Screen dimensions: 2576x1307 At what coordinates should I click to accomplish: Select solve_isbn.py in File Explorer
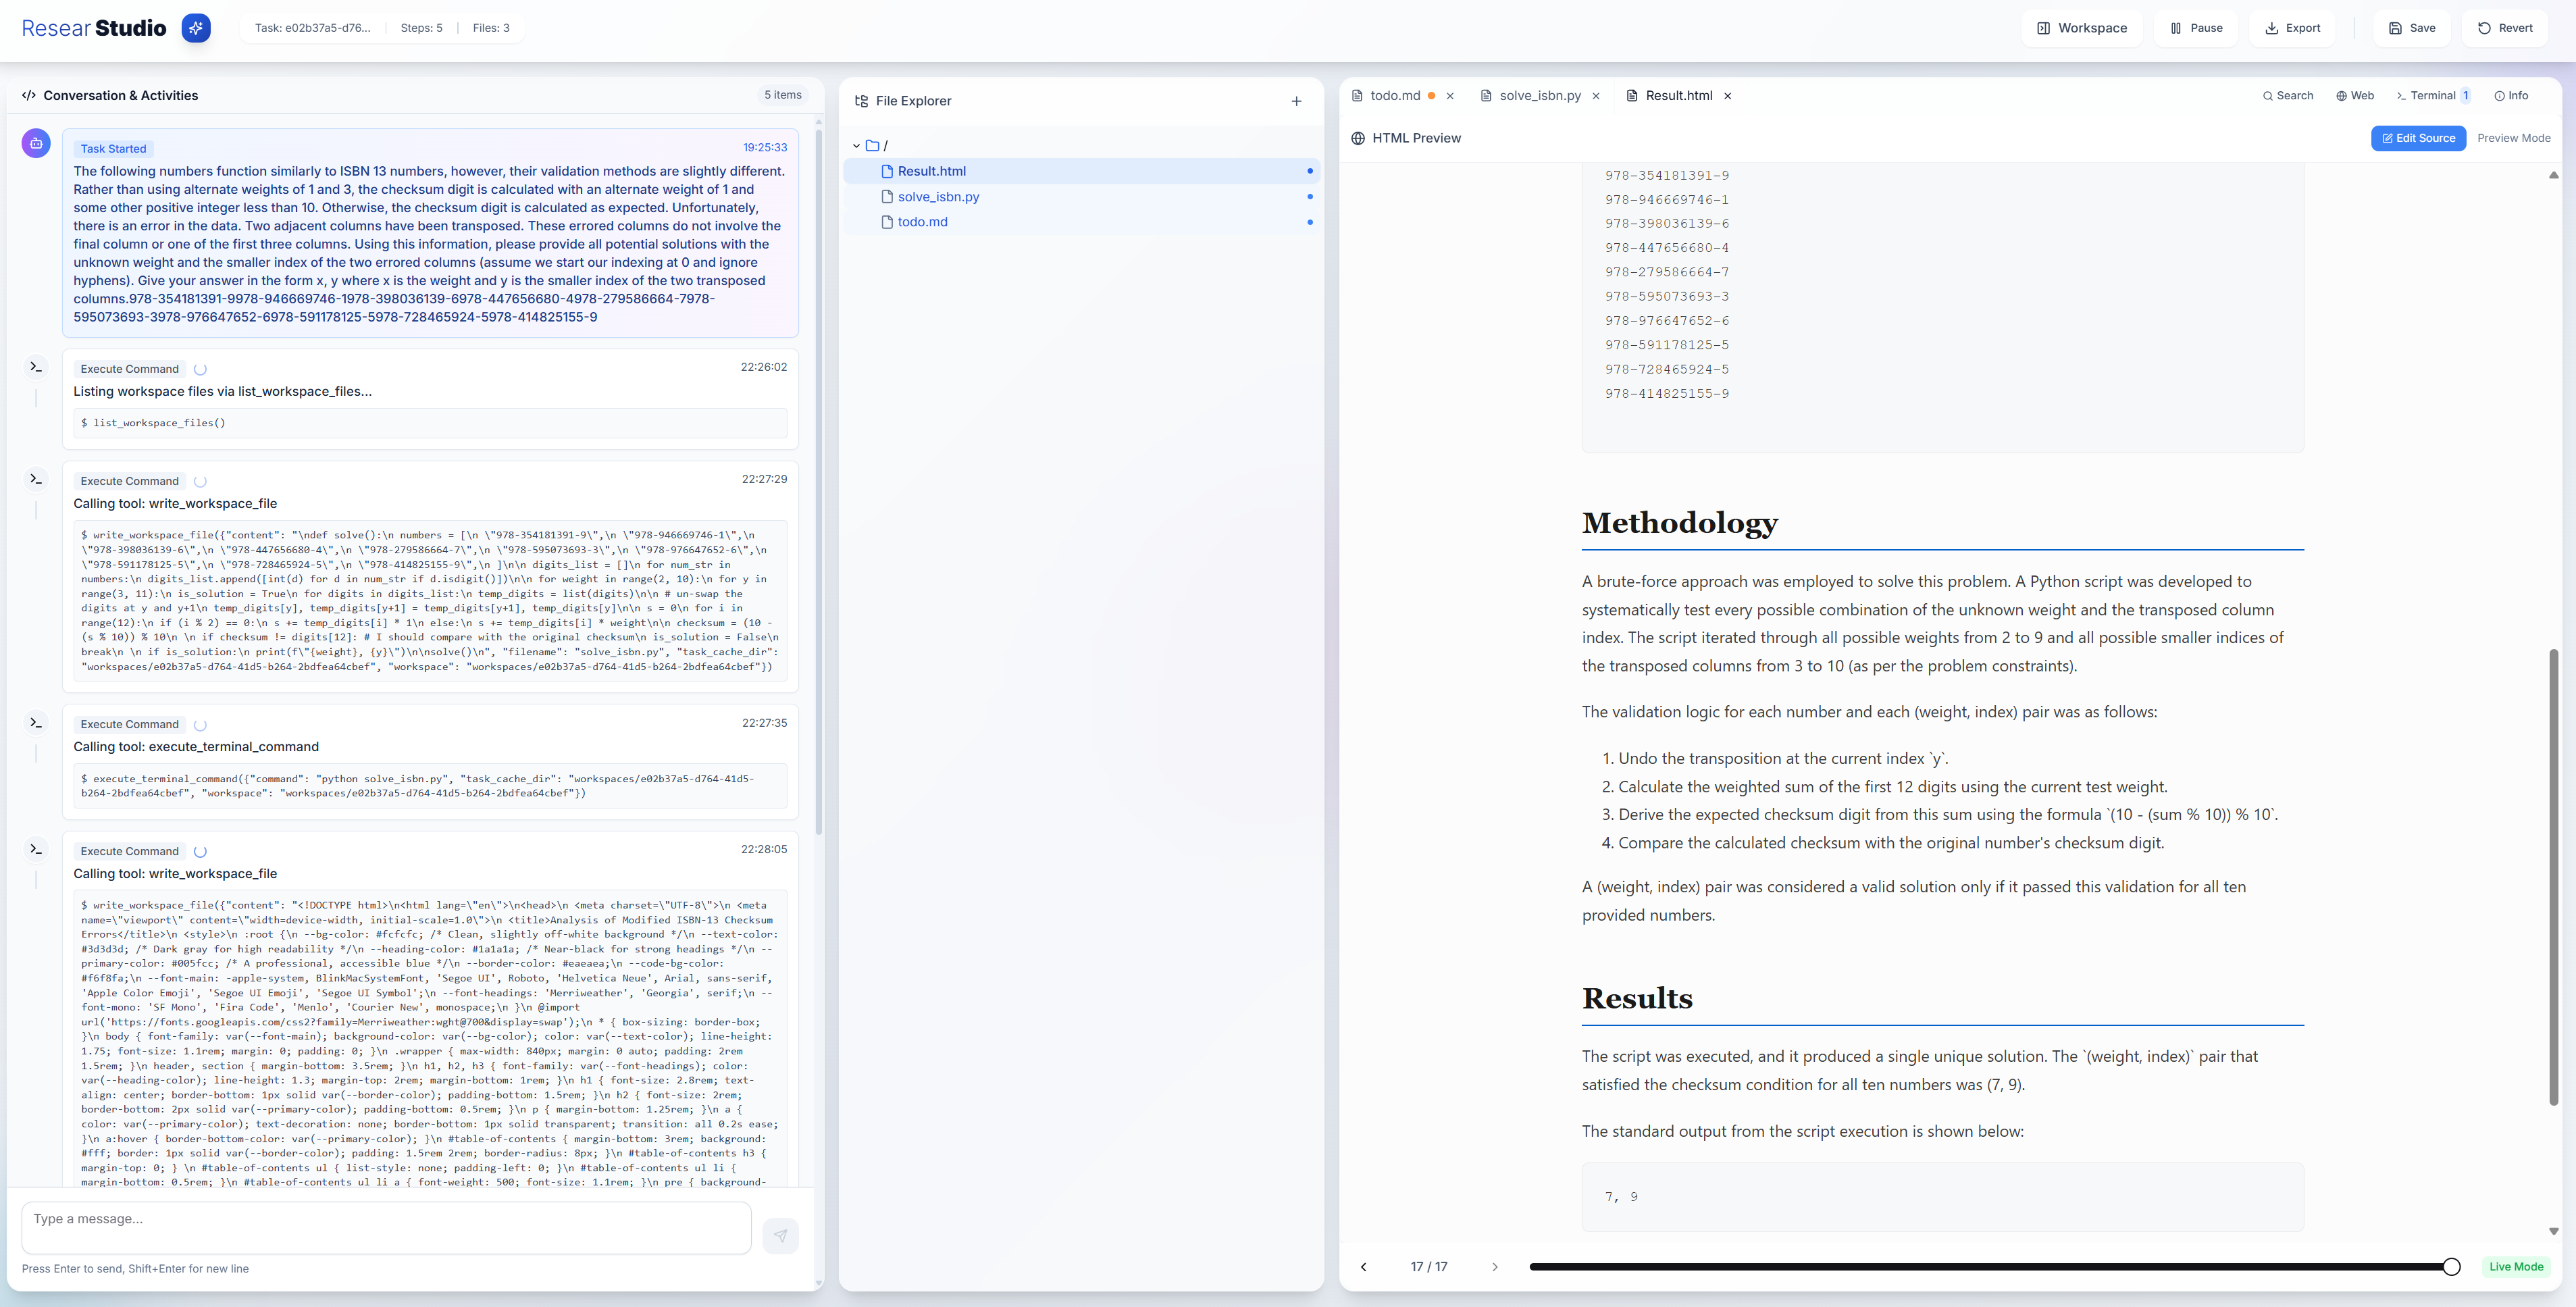(x=938, y=197)
